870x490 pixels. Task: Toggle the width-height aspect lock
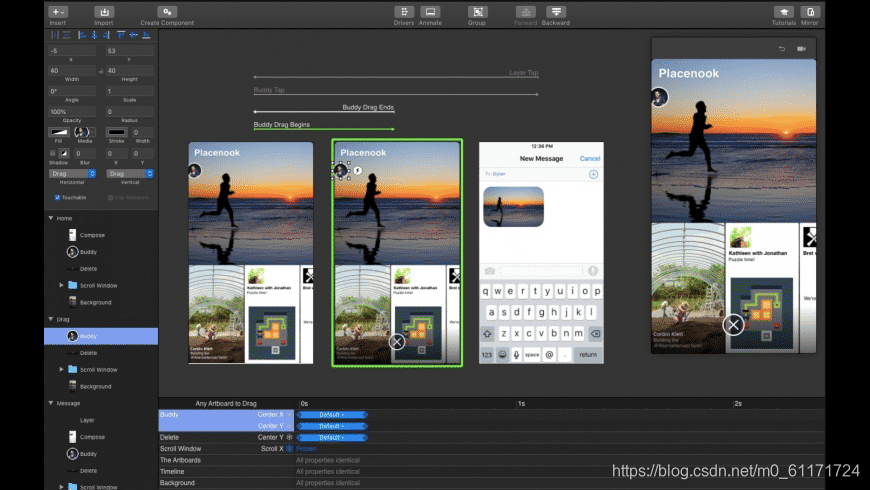click(x=101, y=71)
